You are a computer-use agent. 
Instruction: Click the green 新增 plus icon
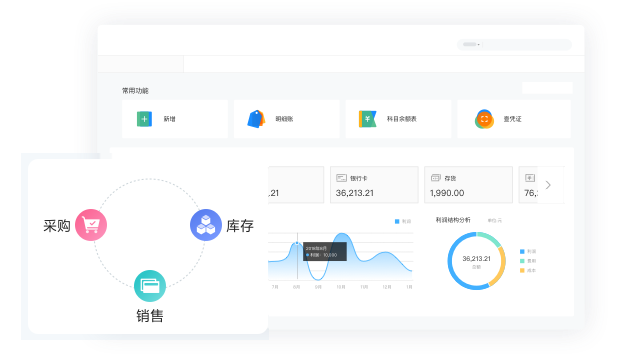tap(144, 119)
